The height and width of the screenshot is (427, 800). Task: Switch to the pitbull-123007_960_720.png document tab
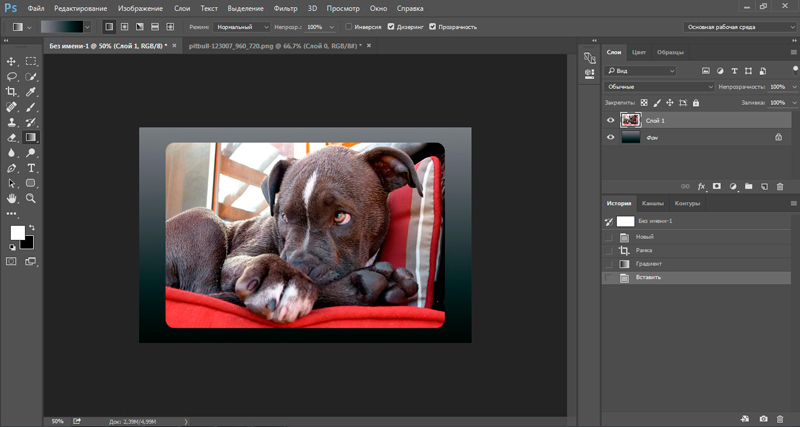pyautogui.click(x=275, y=45)
